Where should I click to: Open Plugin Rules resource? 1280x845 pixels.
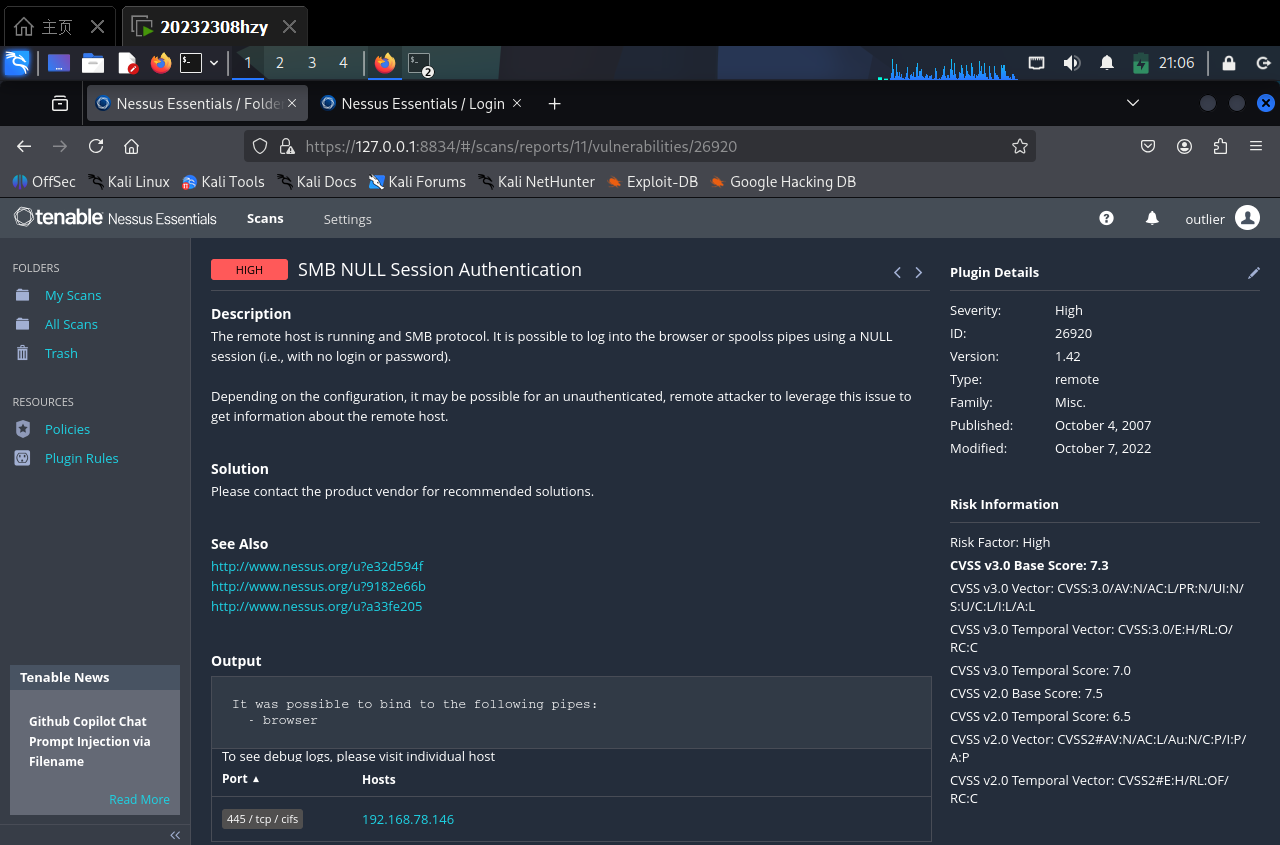(81, 458)
